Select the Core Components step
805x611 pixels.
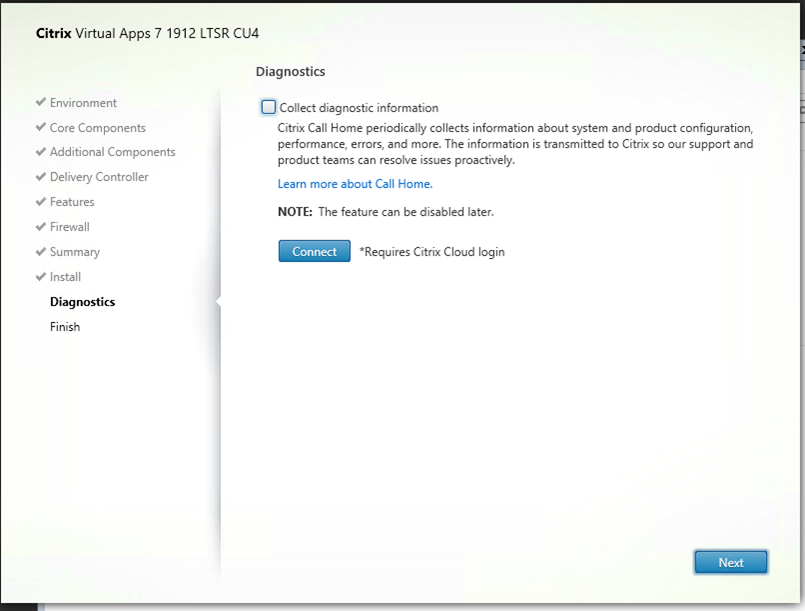pyautogui.click(x=98, y=128)
